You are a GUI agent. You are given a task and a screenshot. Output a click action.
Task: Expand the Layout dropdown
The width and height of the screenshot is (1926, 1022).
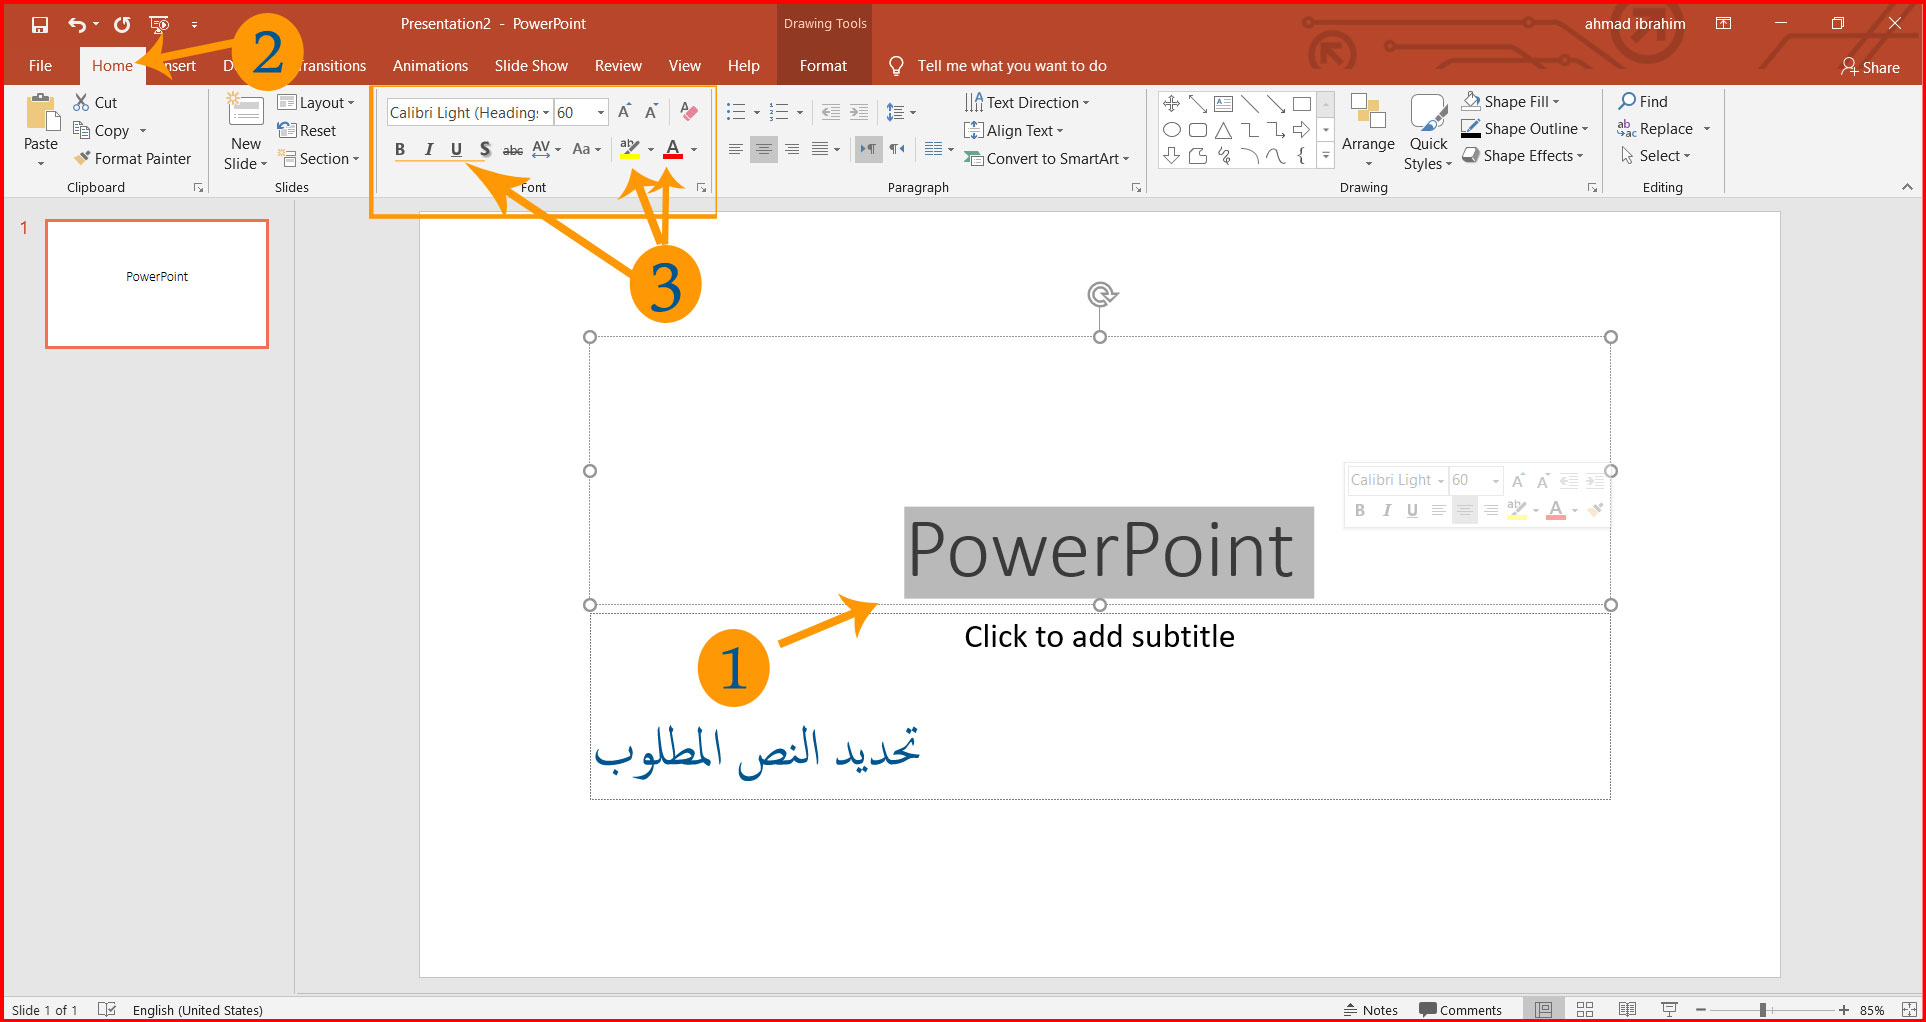[316, 102]
